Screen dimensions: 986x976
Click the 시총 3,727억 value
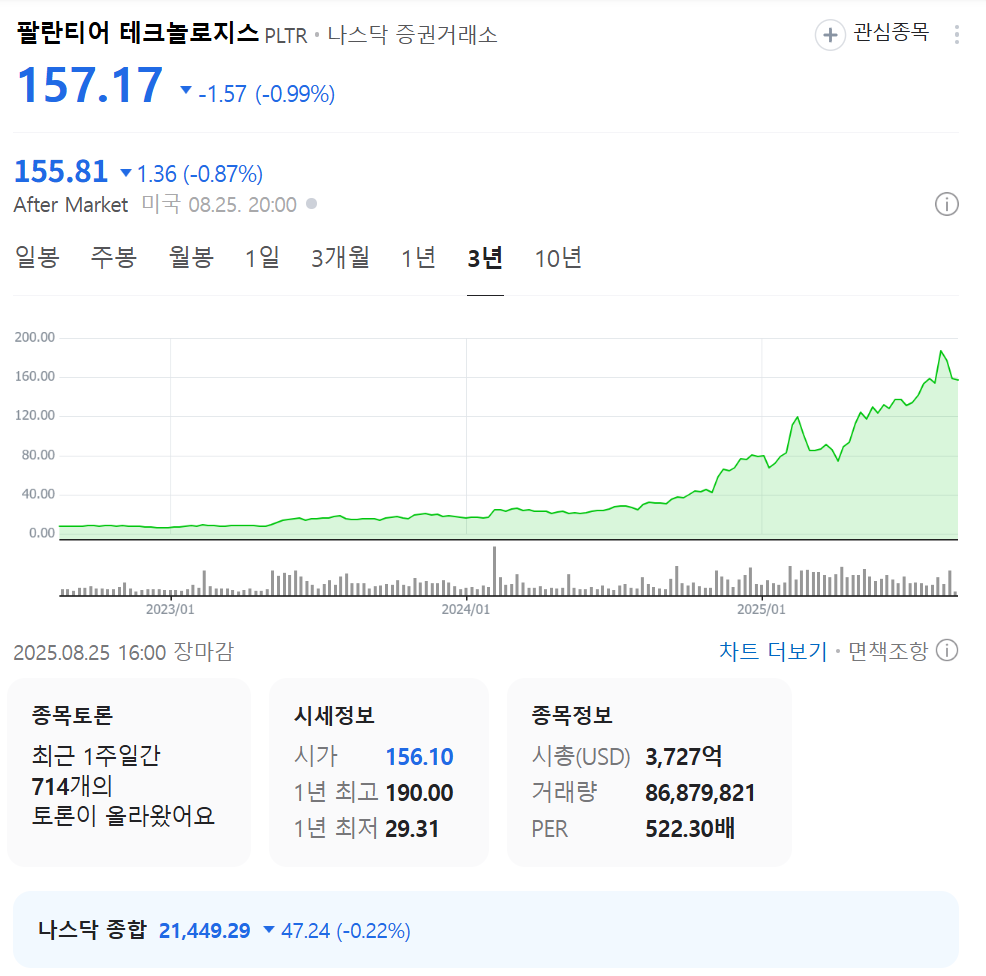(684, 757)
